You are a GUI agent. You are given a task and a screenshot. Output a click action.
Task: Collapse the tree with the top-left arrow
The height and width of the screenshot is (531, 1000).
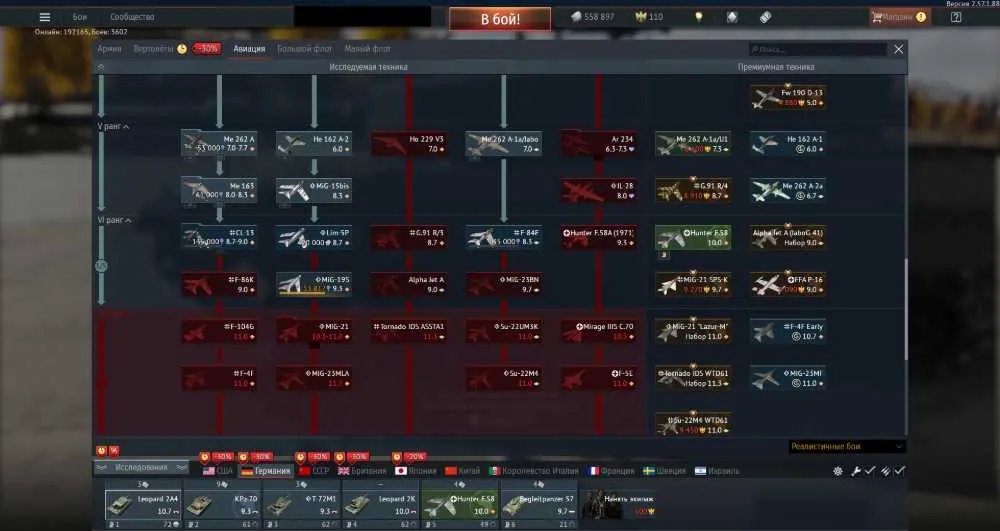(101, 67)
